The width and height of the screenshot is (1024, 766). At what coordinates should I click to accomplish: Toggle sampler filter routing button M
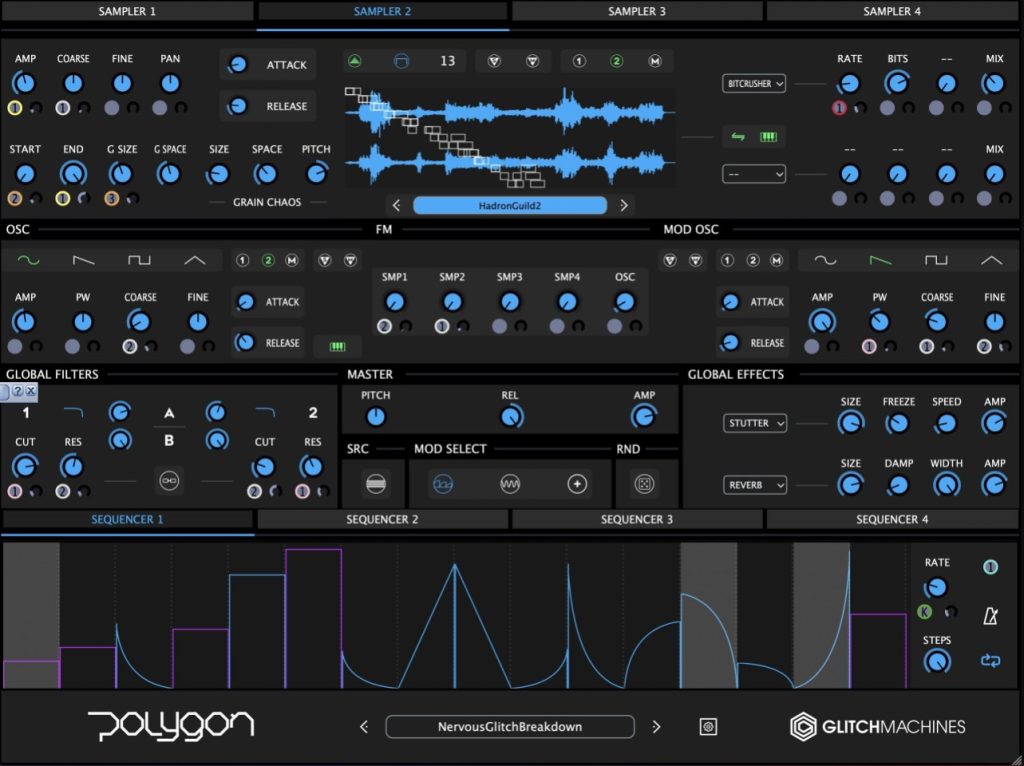click(655, 61)
